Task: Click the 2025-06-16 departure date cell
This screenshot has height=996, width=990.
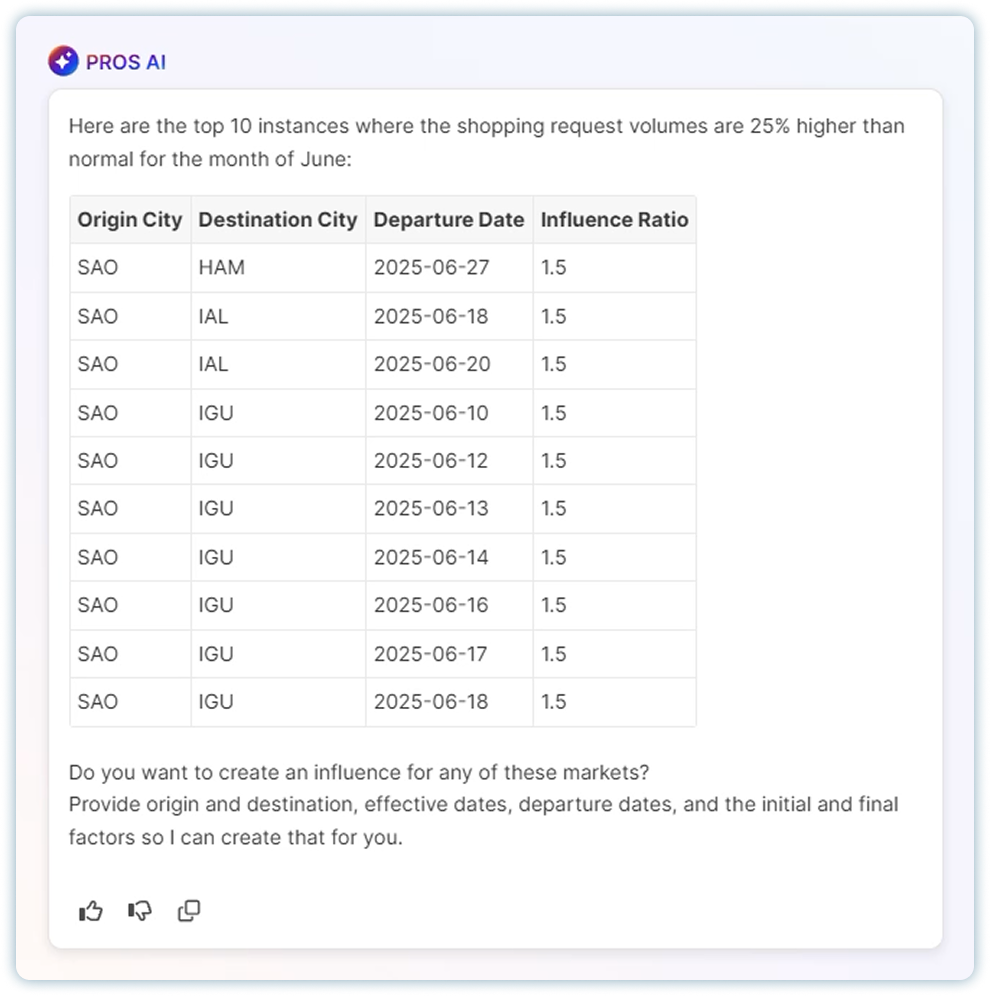Action: 449,605
